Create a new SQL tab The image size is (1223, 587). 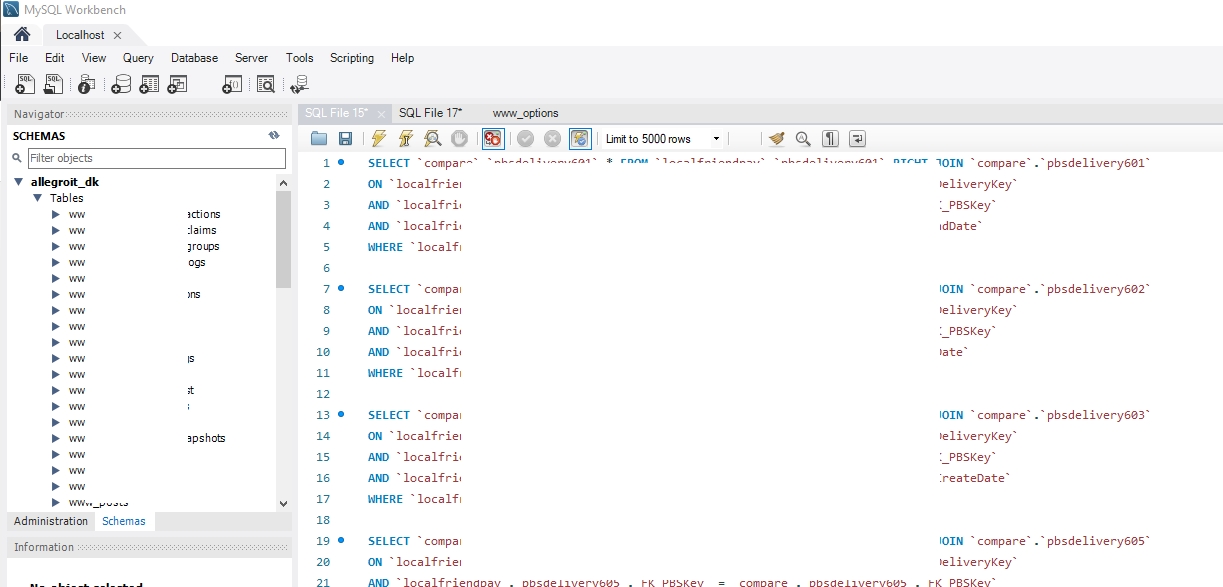click(x=23, y=84)
